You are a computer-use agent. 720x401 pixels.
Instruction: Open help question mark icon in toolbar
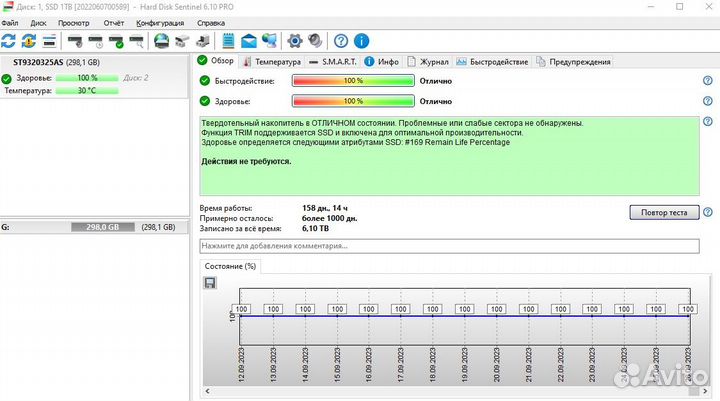point(341,41)
